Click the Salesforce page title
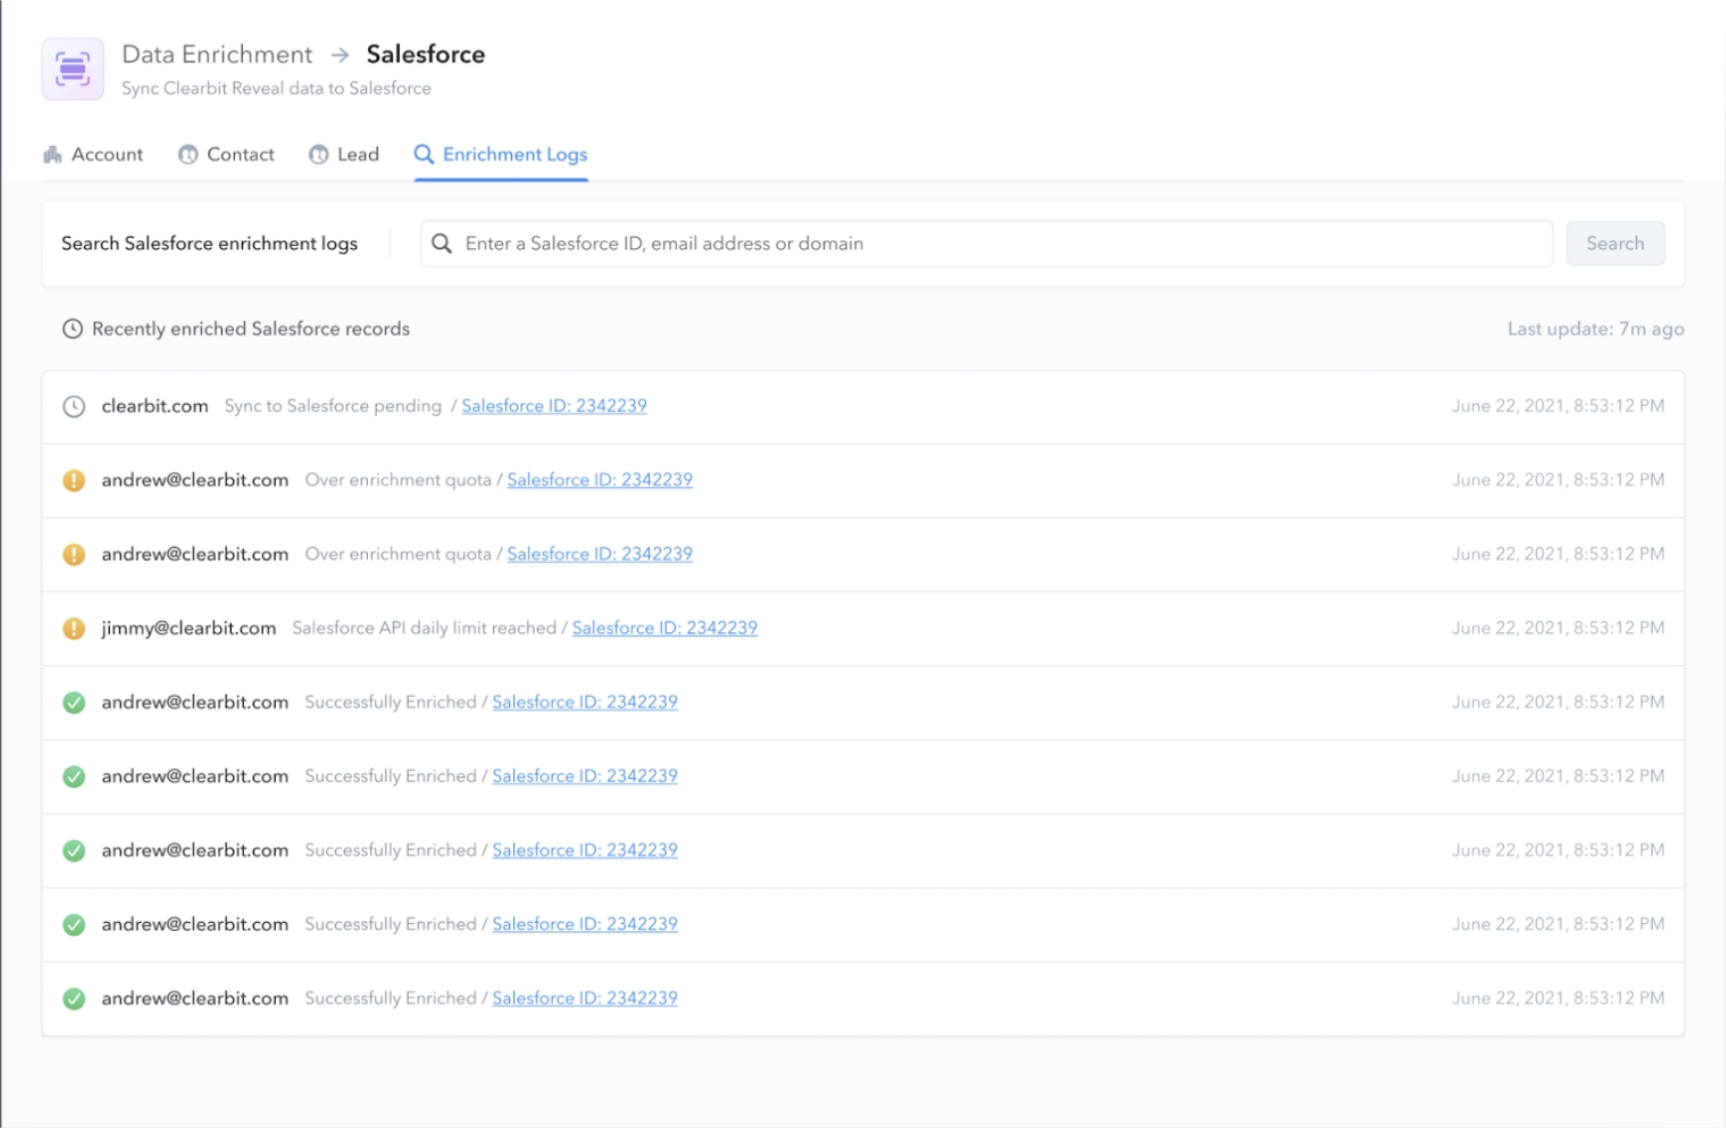The width and height of the screenshot is (1726, 1128). pyautogui.click(x=426, y=54)
